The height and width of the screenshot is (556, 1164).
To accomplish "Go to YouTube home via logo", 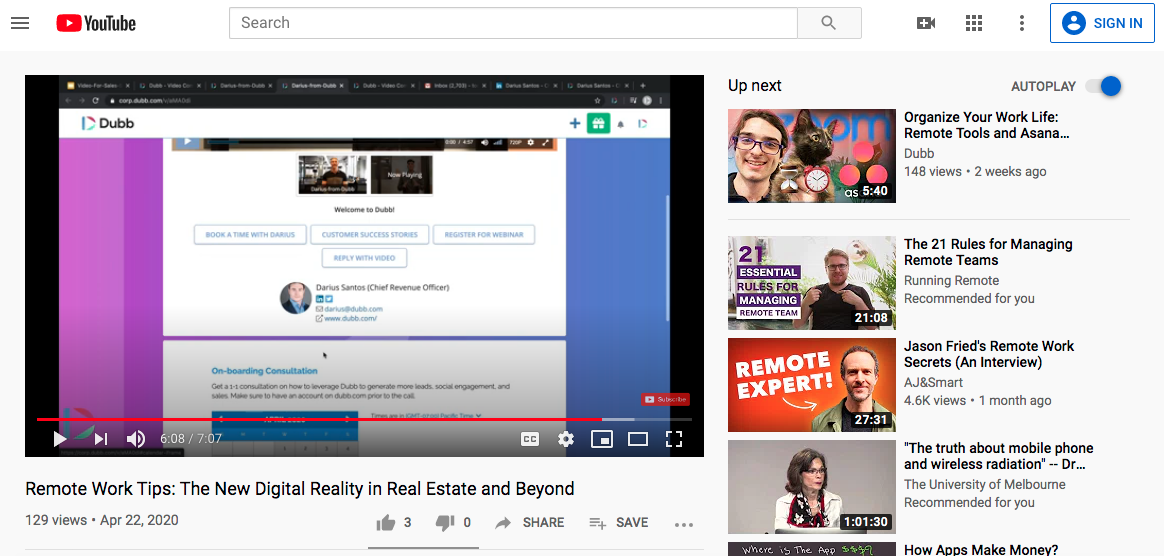I will [97, 24].
